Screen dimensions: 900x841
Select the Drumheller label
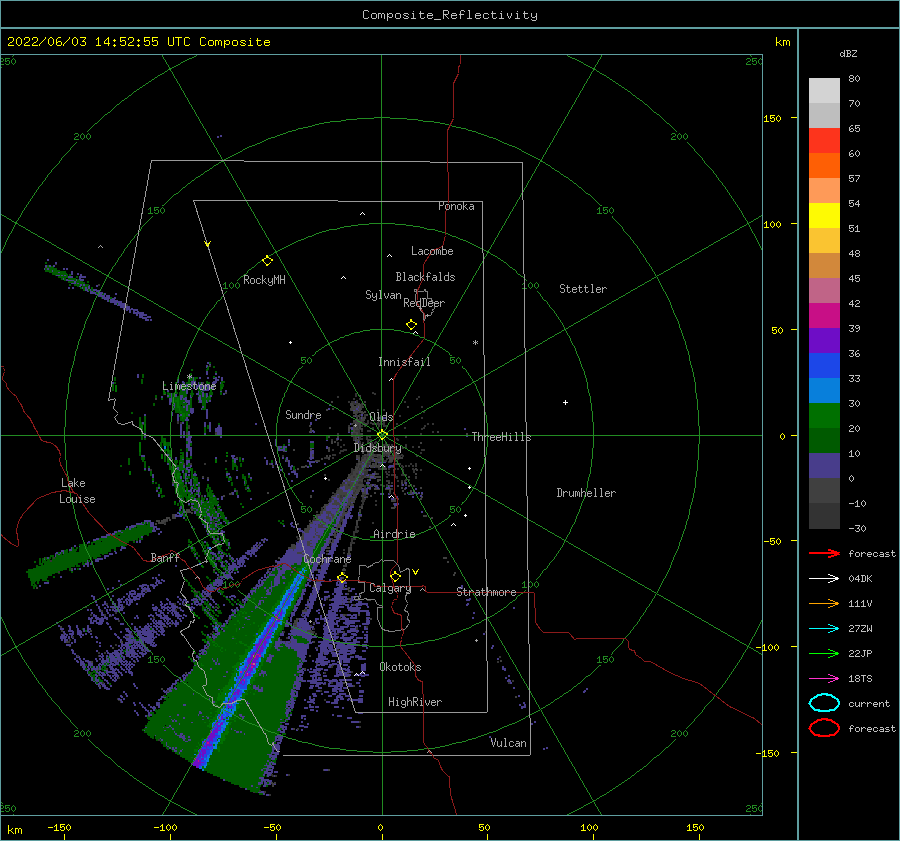click(586, 493)
